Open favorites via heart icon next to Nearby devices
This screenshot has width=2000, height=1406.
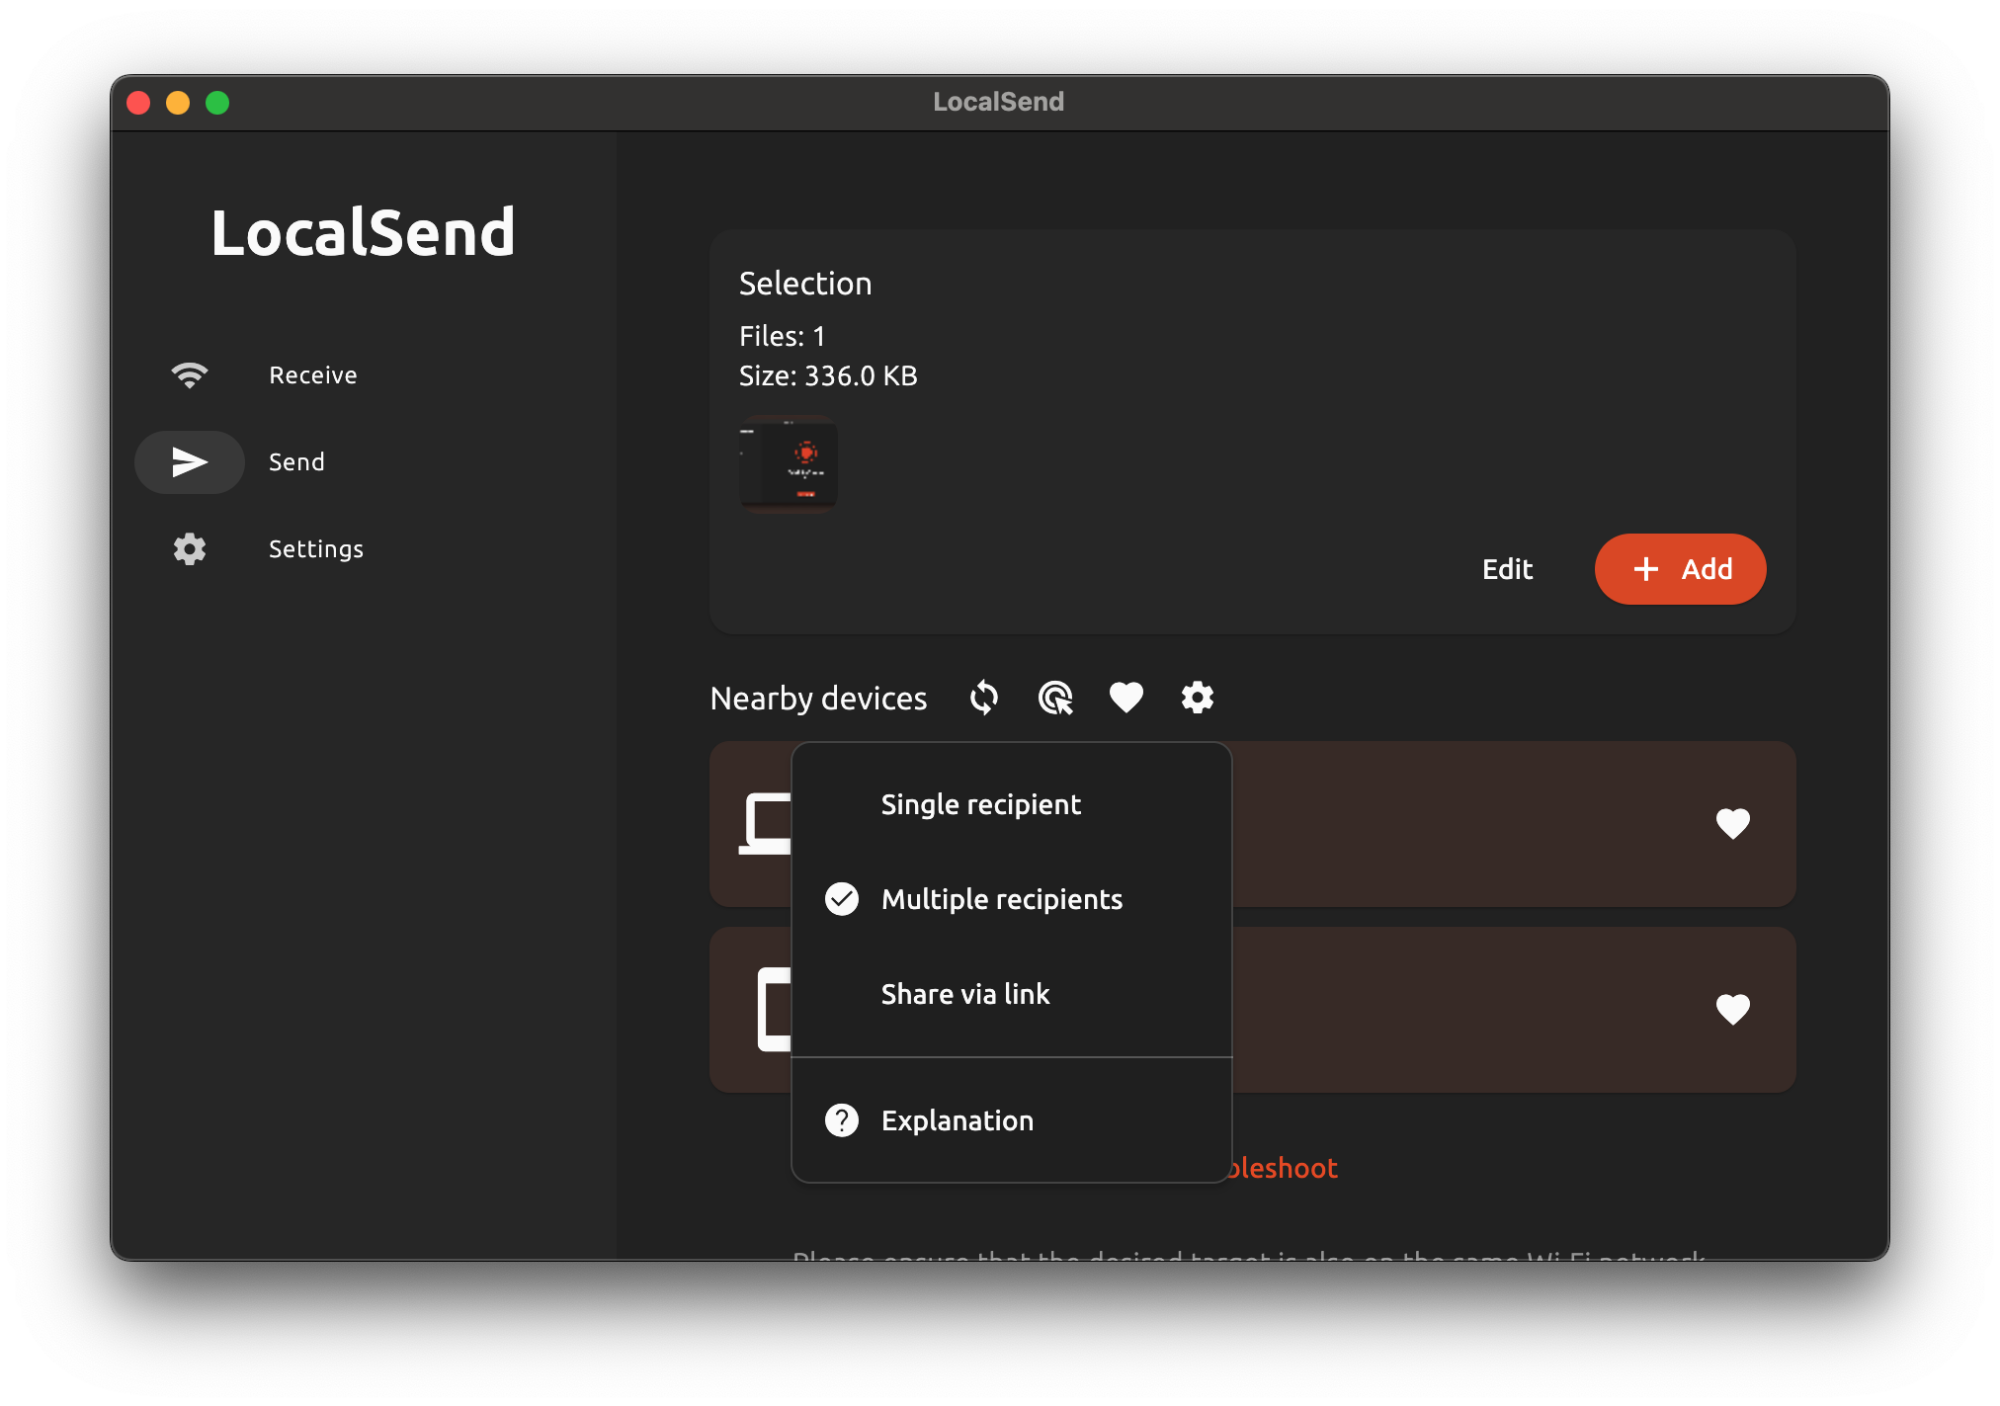(1126, 697)
